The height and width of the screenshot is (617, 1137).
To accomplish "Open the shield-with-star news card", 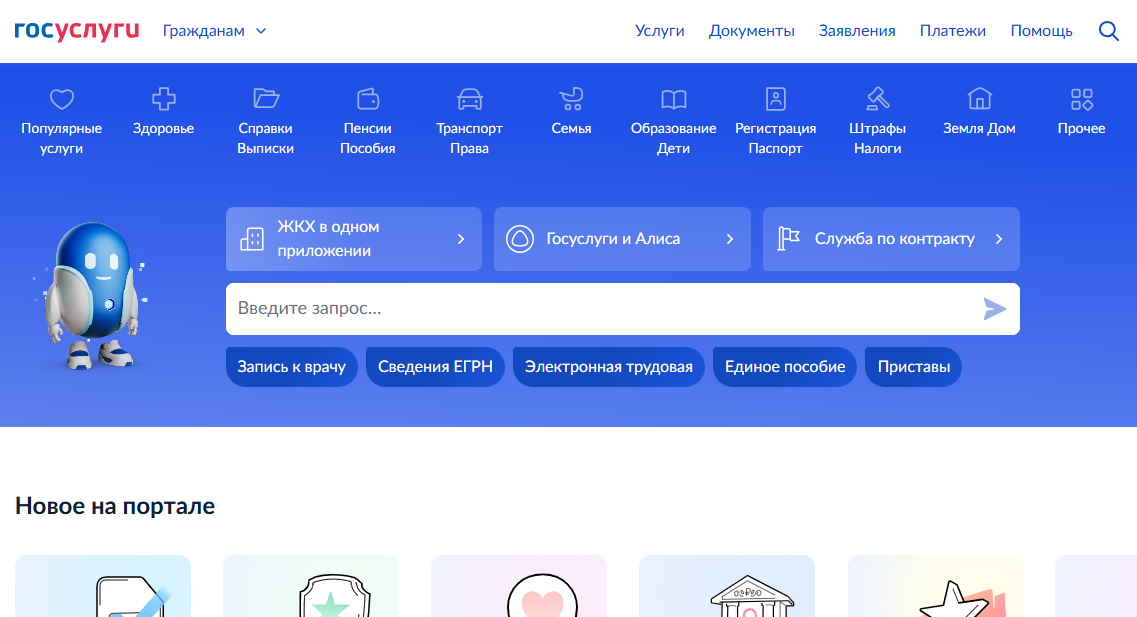I will [x=311, y=586].
